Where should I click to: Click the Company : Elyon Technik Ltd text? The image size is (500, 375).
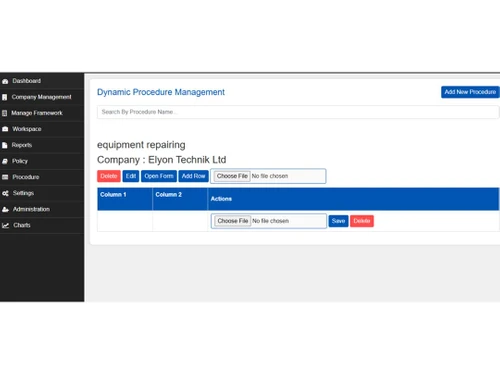pos(161,160)
